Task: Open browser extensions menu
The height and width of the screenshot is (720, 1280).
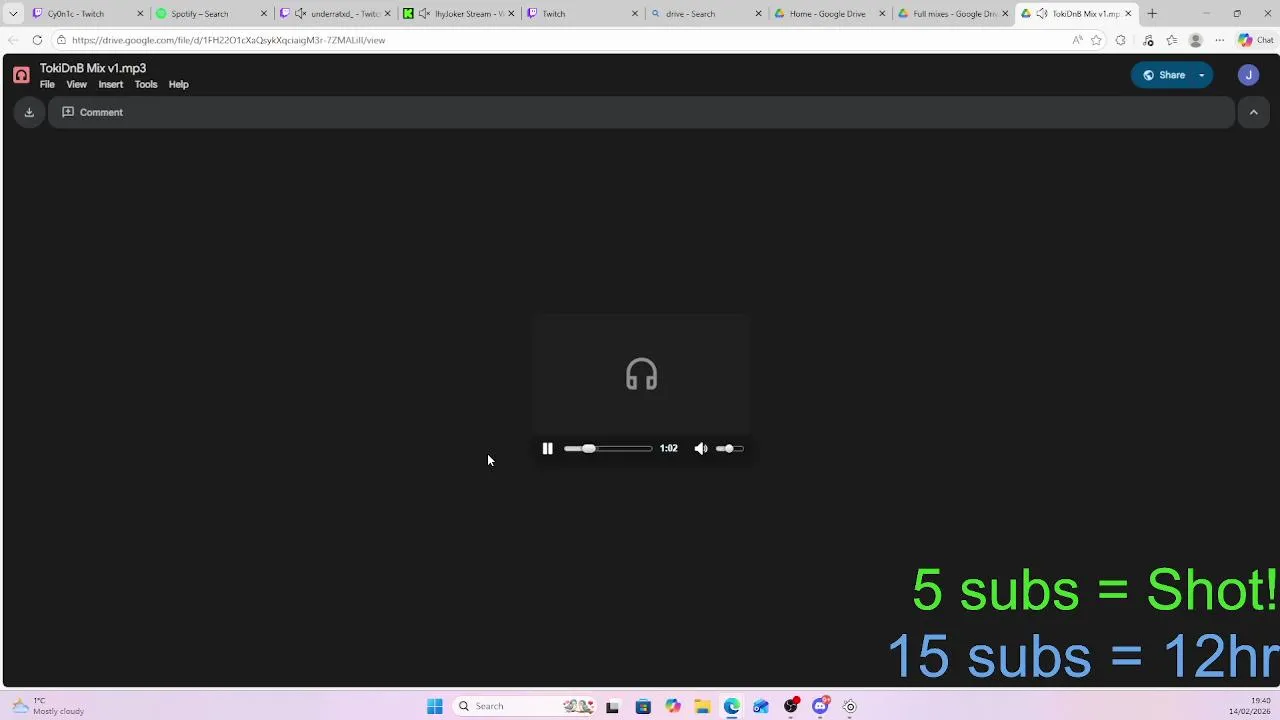Action: pyautogui.click(x=1120, y=40)
